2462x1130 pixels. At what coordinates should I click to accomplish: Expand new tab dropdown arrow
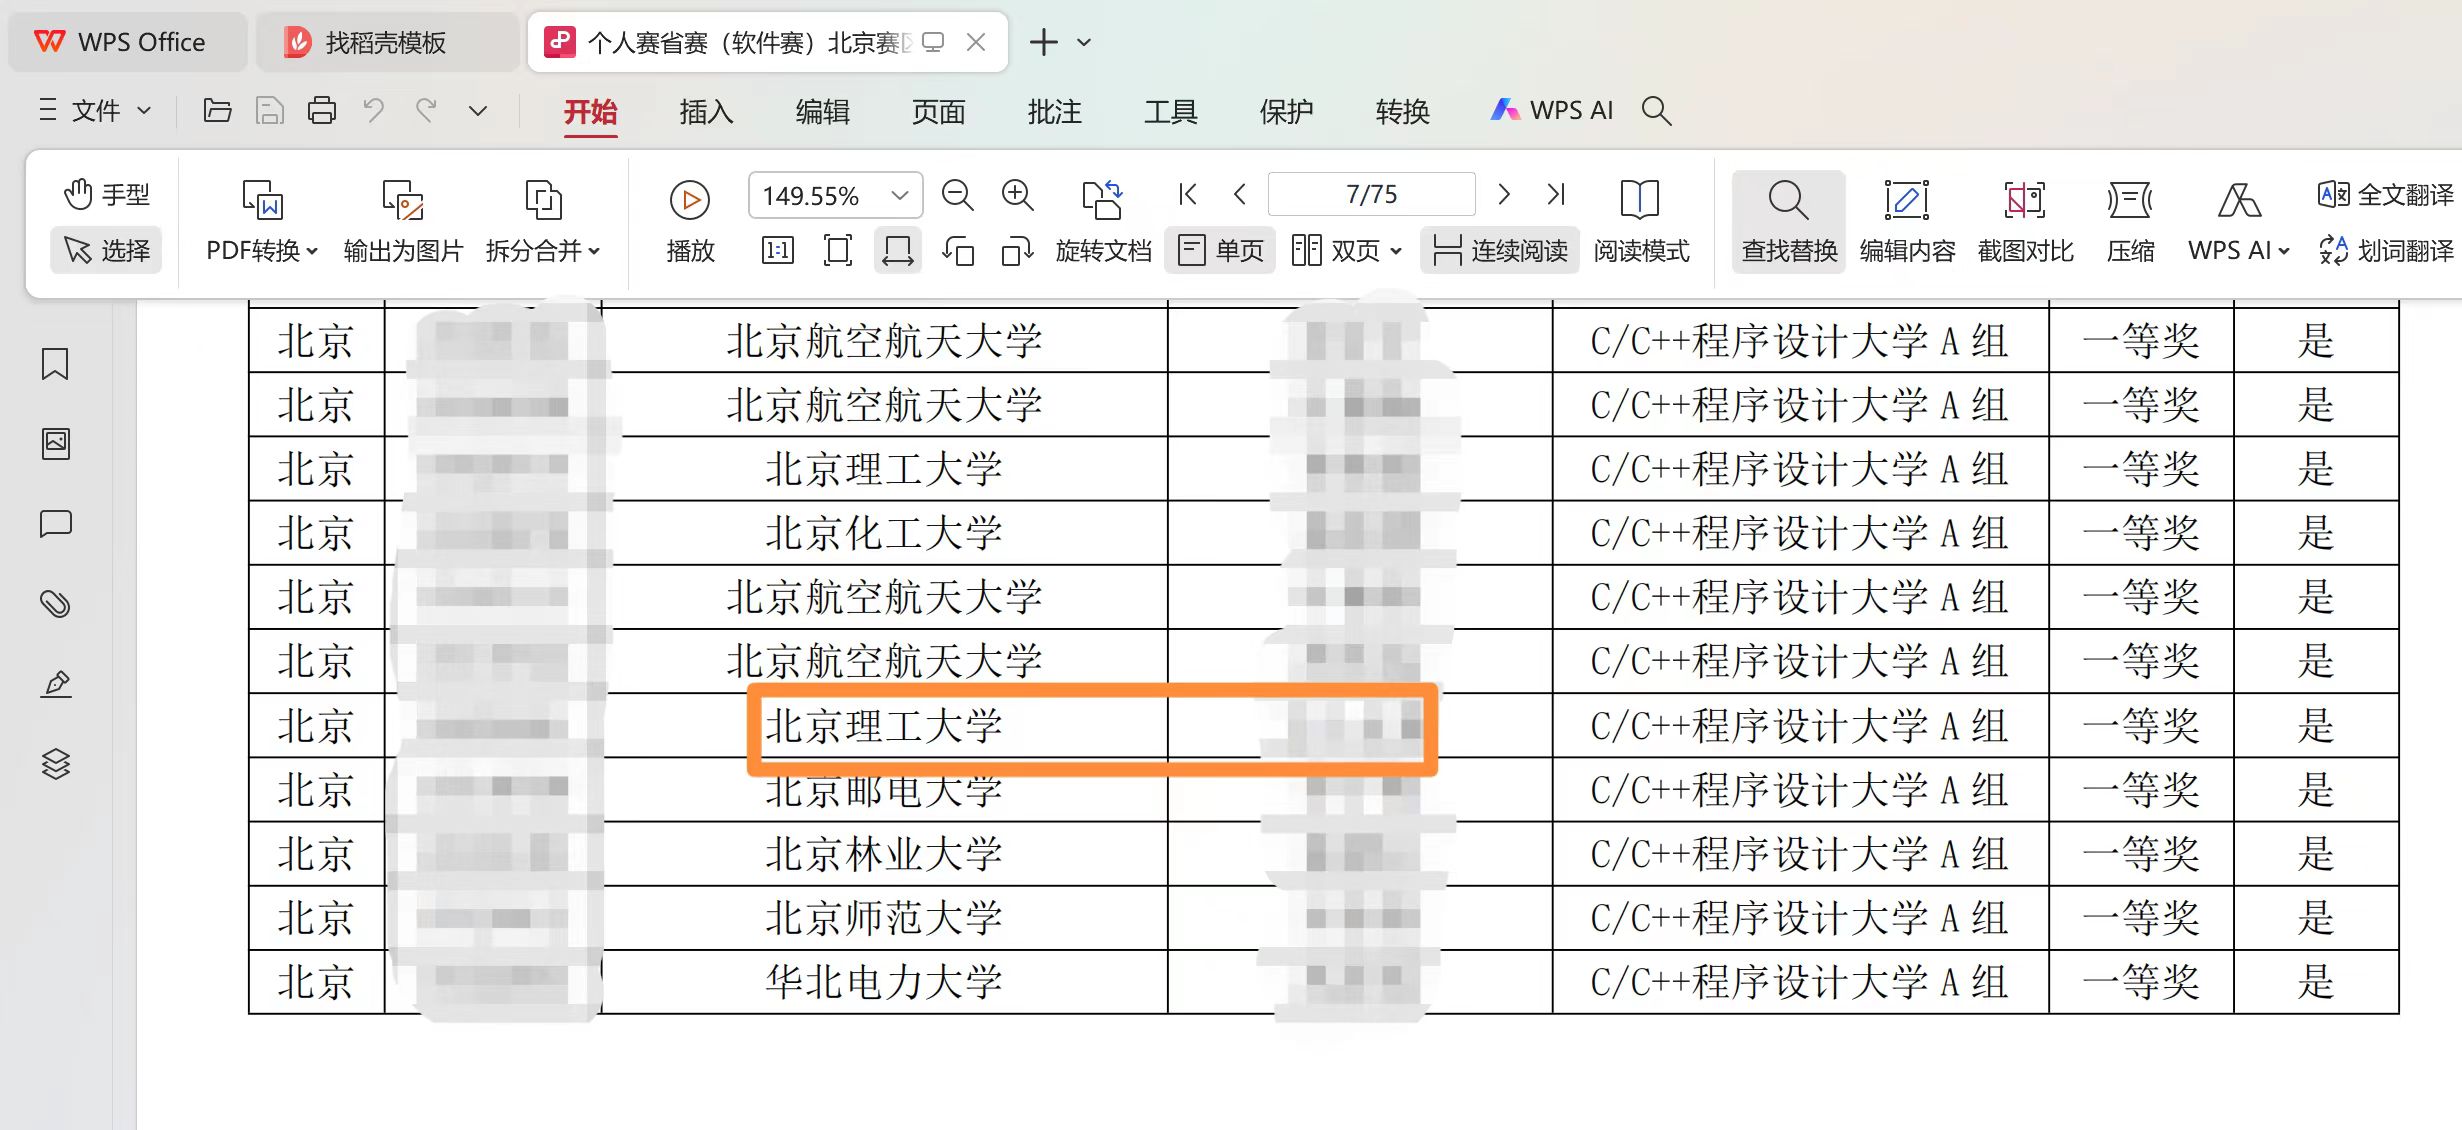pos(1084,42)
